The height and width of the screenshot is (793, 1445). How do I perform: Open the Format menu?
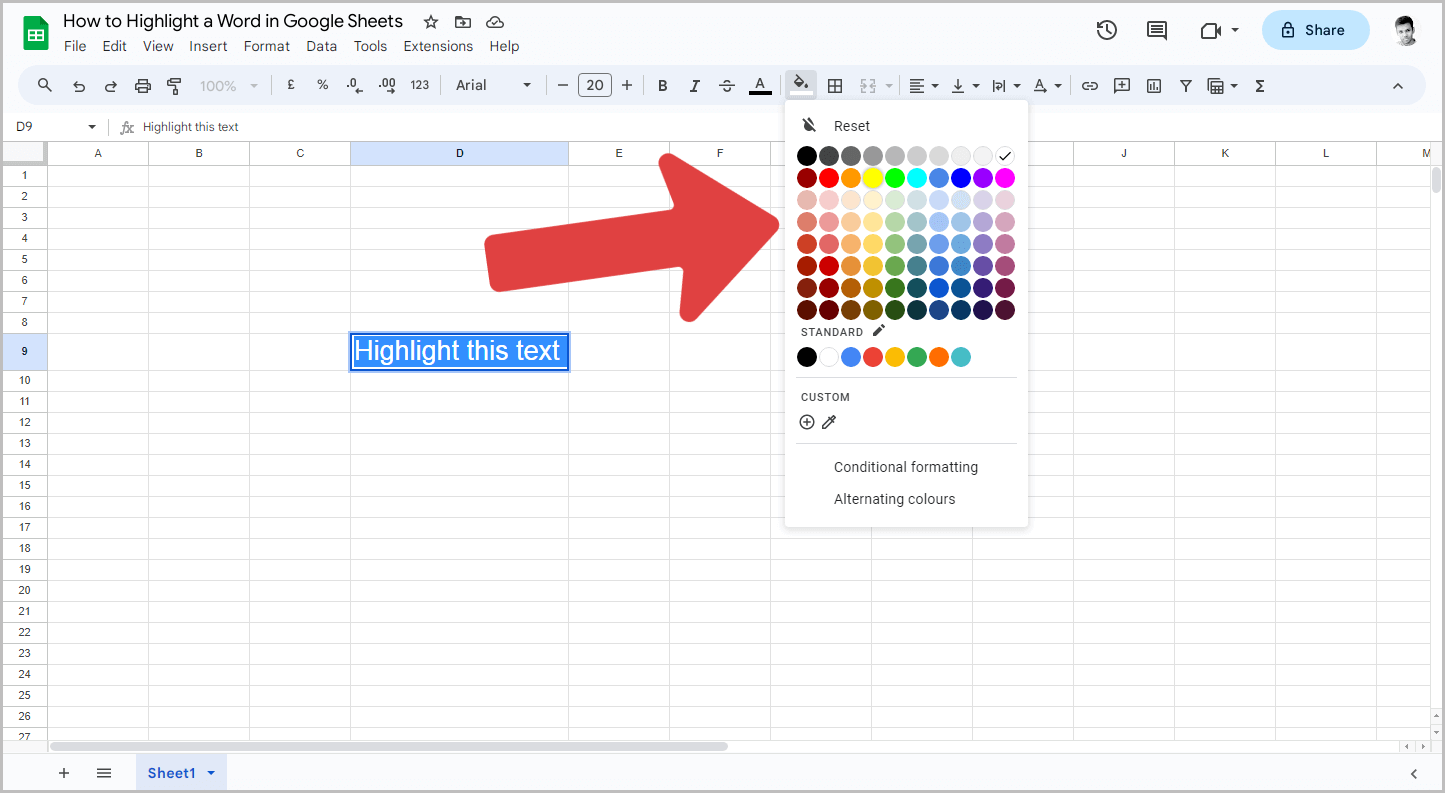pos(267,46)
